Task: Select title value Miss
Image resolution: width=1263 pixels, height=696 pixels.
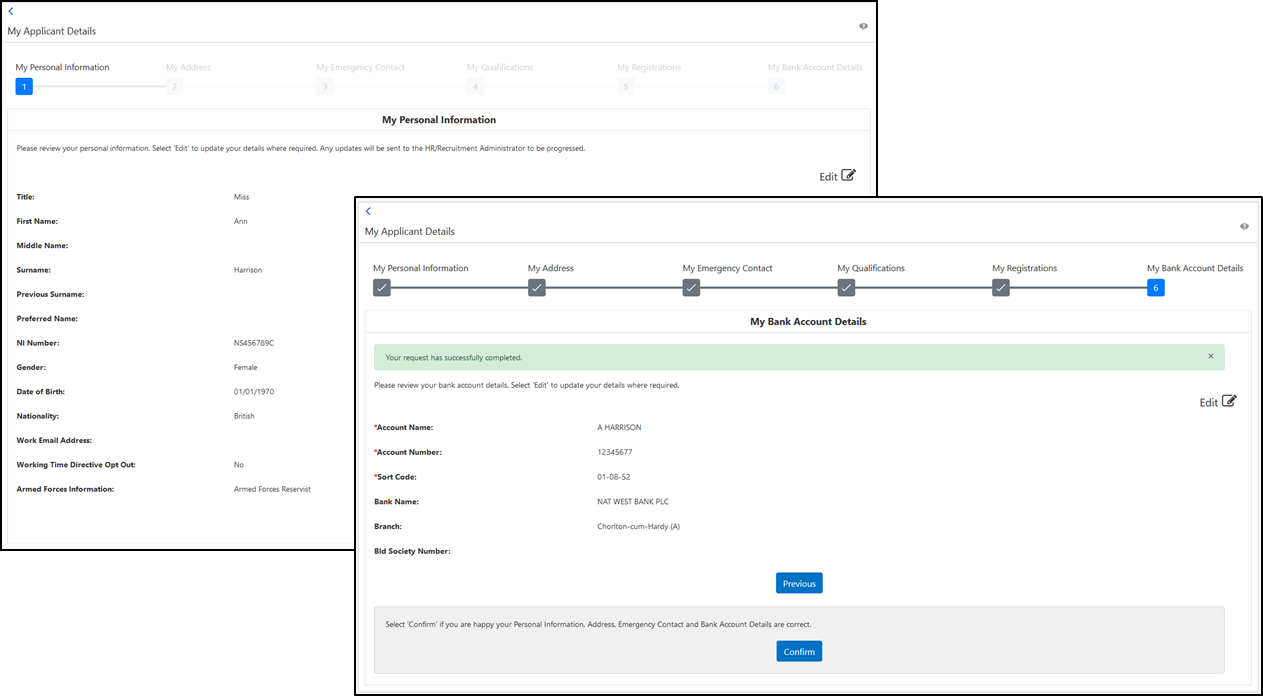Action: point(242,197)
